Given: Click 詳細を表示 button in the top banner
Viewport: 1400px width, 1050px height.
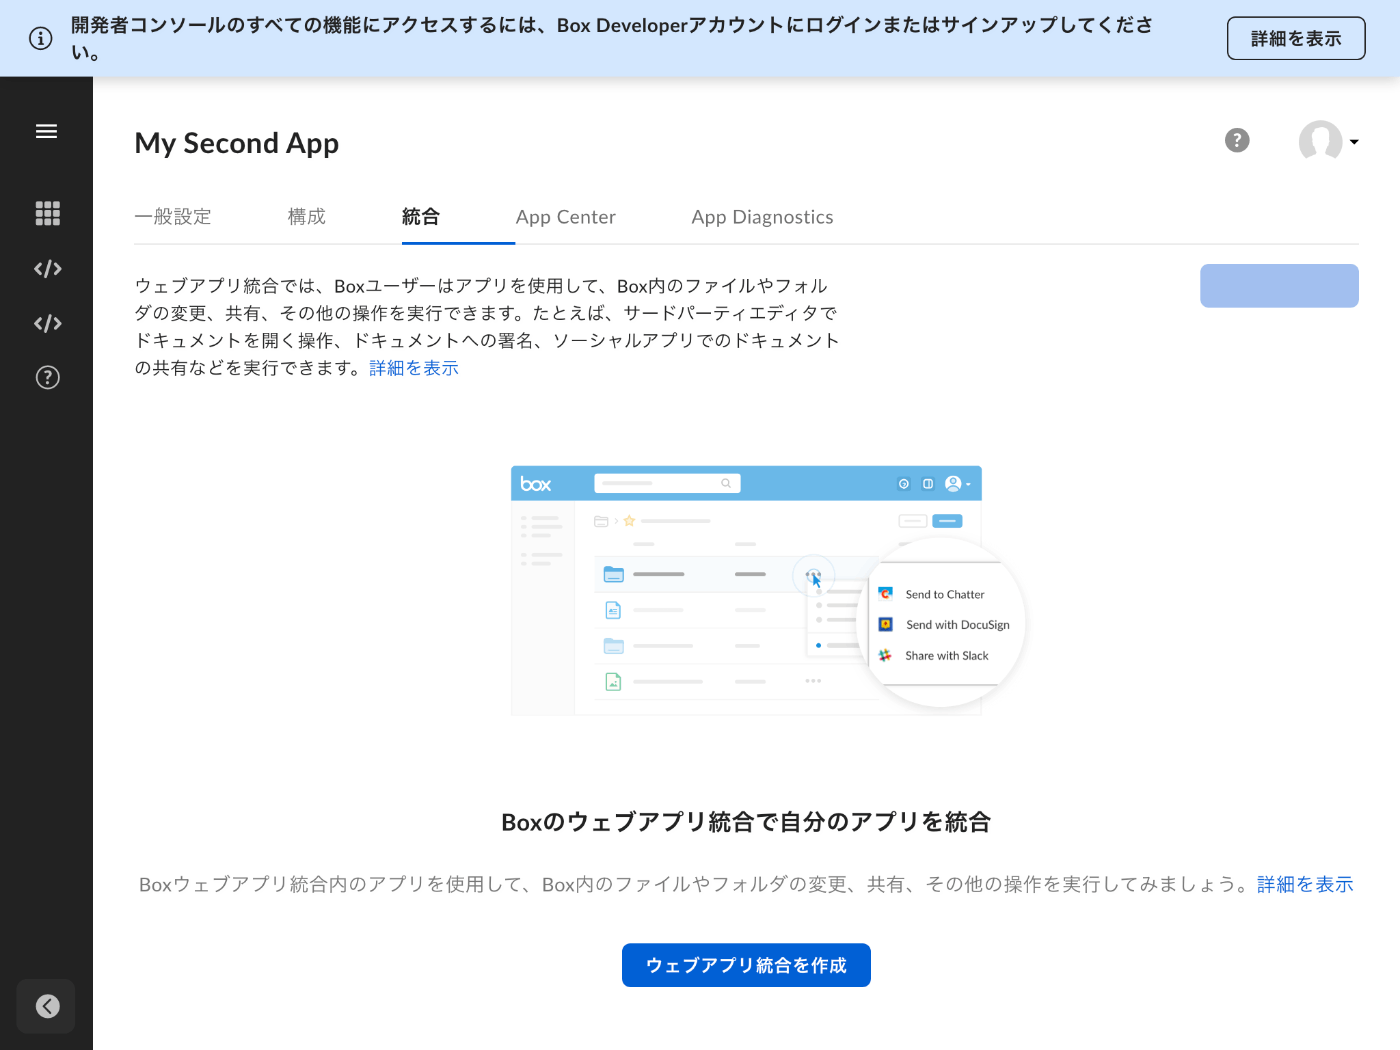Looking at the screenshot, I should [1296, 39].
